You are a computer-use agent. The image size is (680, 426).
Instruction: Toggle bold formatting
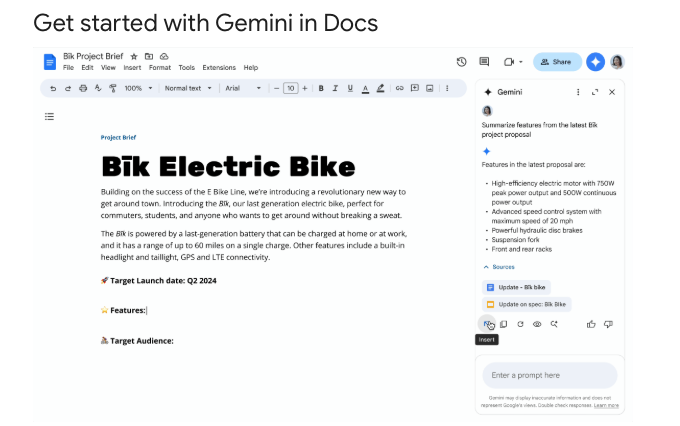tap(321, 88)
